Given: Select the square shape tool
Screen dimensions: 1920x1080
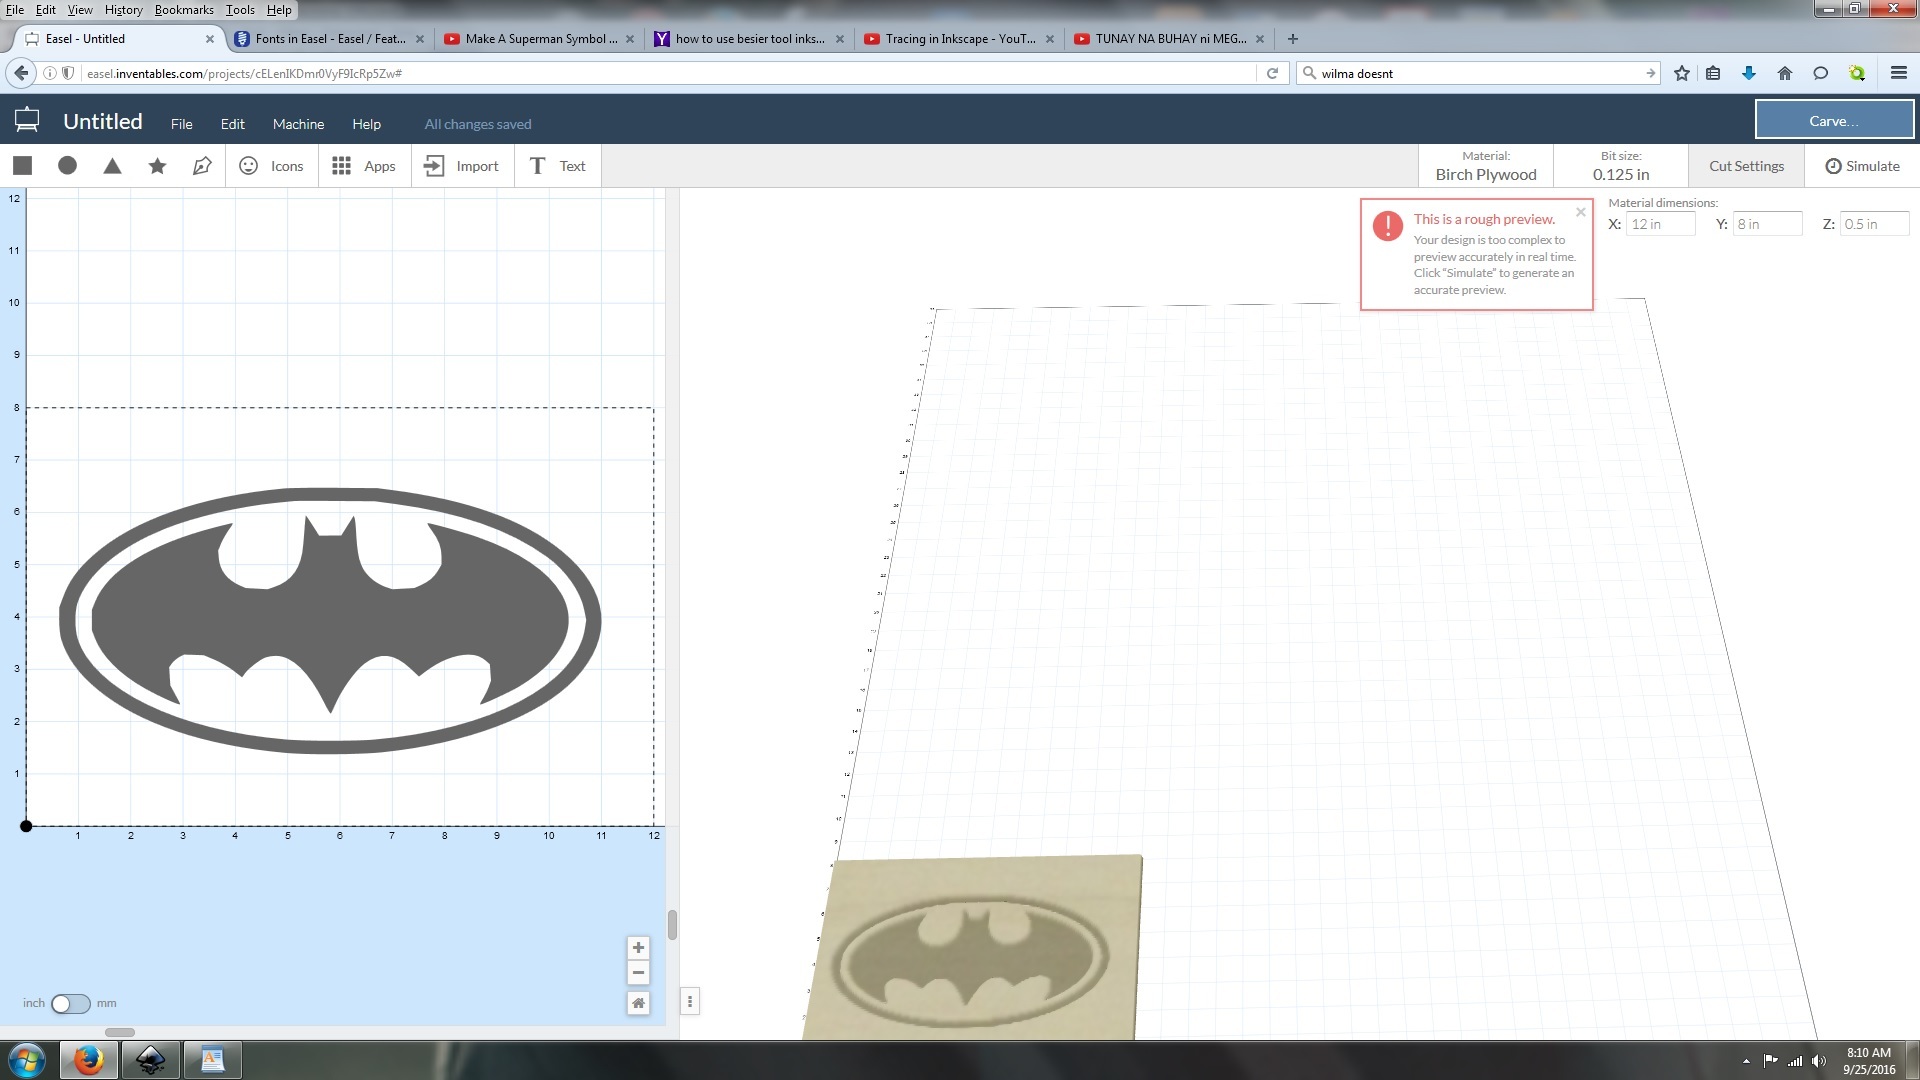Looking at the screenshot, I should pos(22,166).
